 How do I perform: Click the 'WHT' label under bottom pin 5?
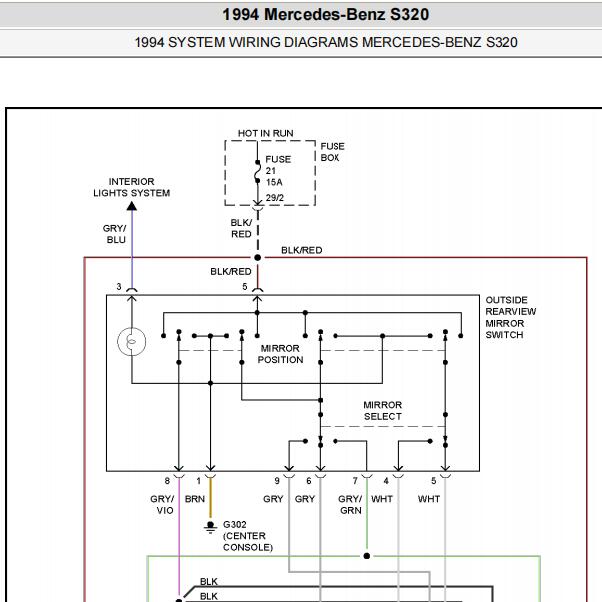tap(429, 499)
